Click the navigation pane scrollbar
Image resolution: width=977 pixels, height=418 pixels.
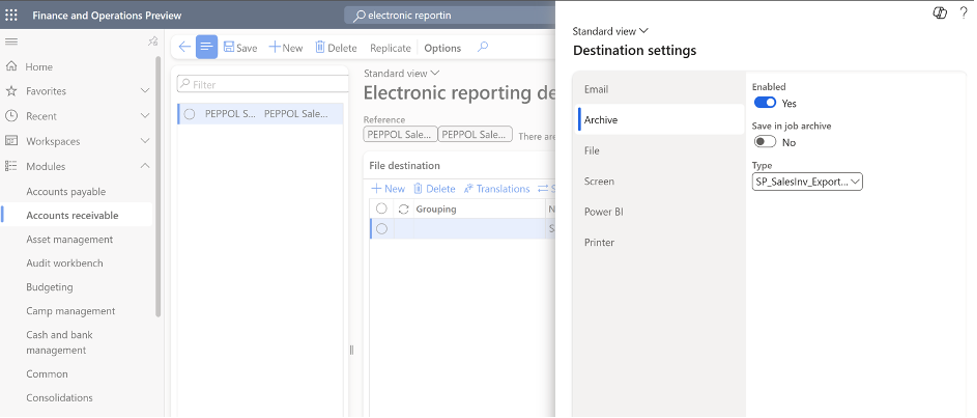(158, 187)
